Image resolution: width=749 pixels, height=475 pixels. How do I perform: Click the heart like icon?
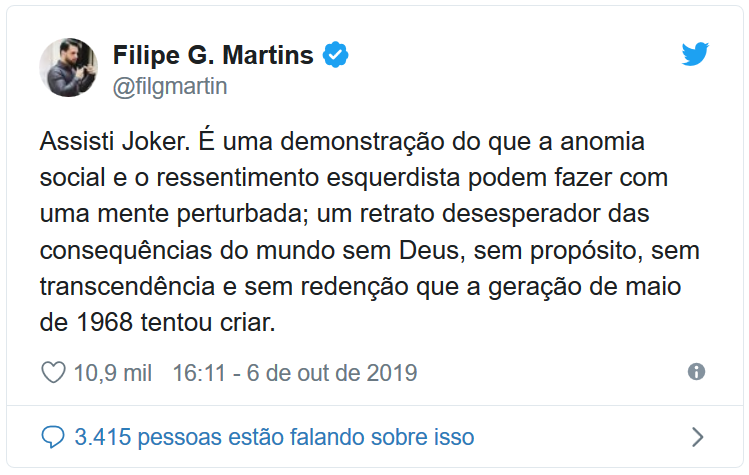tap(54, 373)
